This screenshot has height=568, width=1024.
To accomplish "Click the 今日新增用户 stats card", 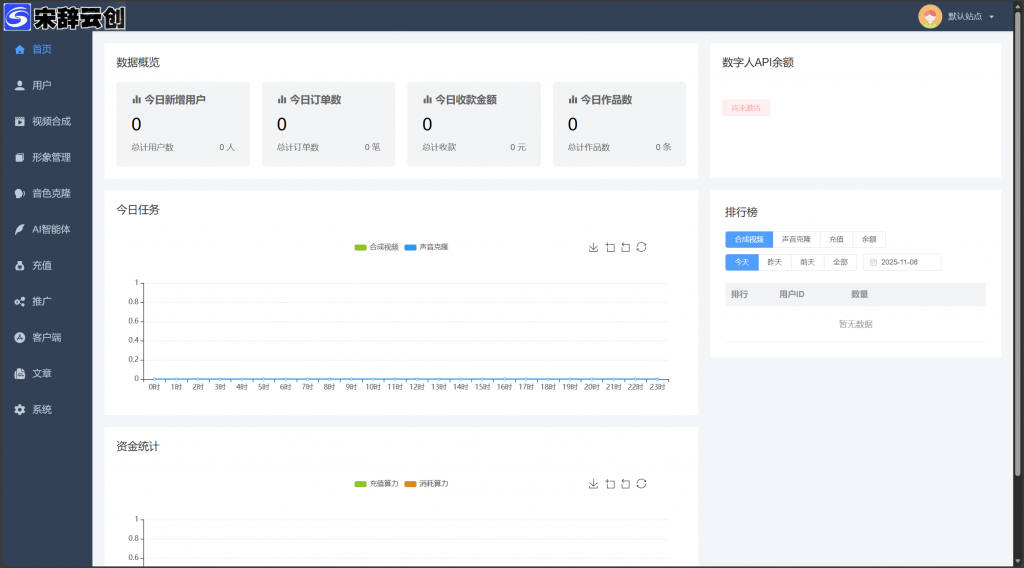I will click(x=183, y=123).
